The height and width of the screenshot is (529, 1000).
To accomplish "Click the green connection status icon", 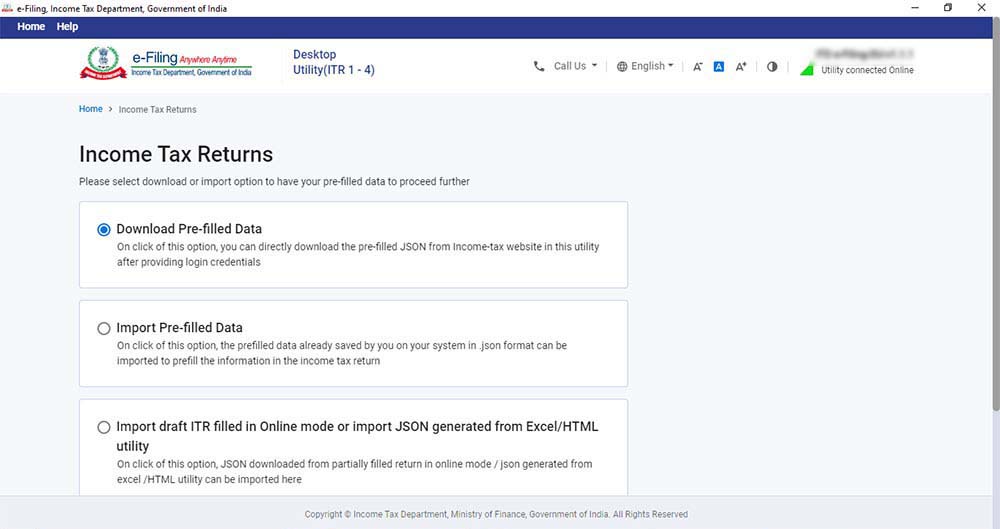I will click(x=807, y=69).
